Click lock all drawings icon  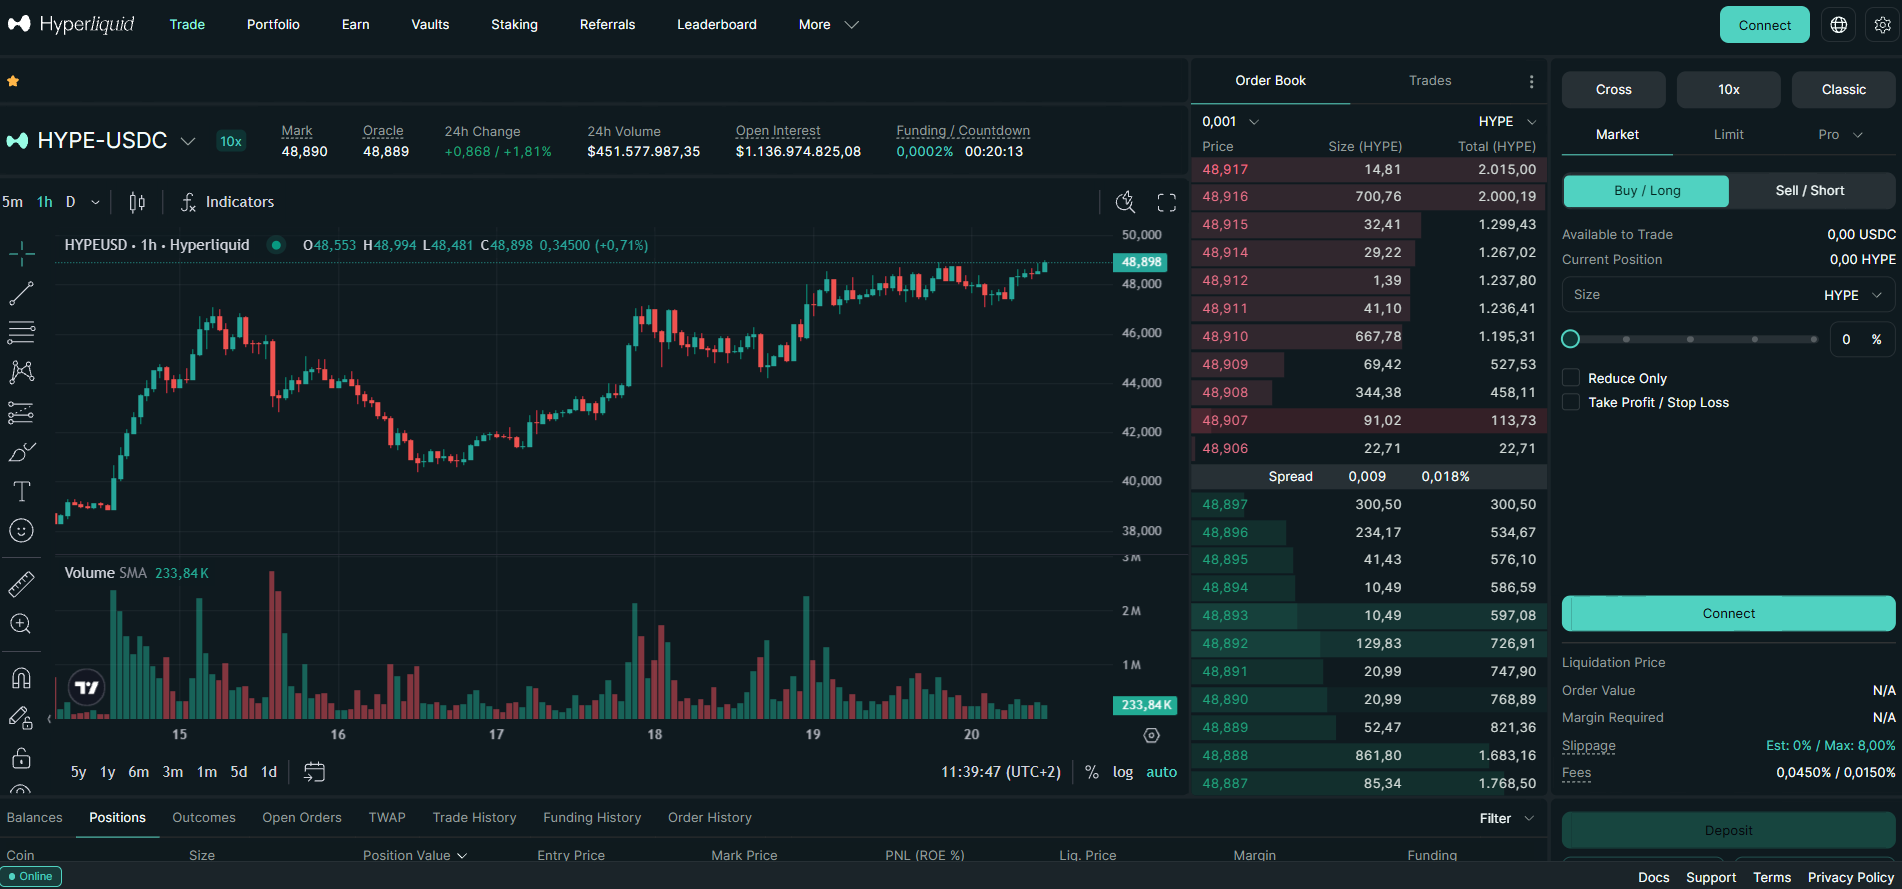(21, 758)
